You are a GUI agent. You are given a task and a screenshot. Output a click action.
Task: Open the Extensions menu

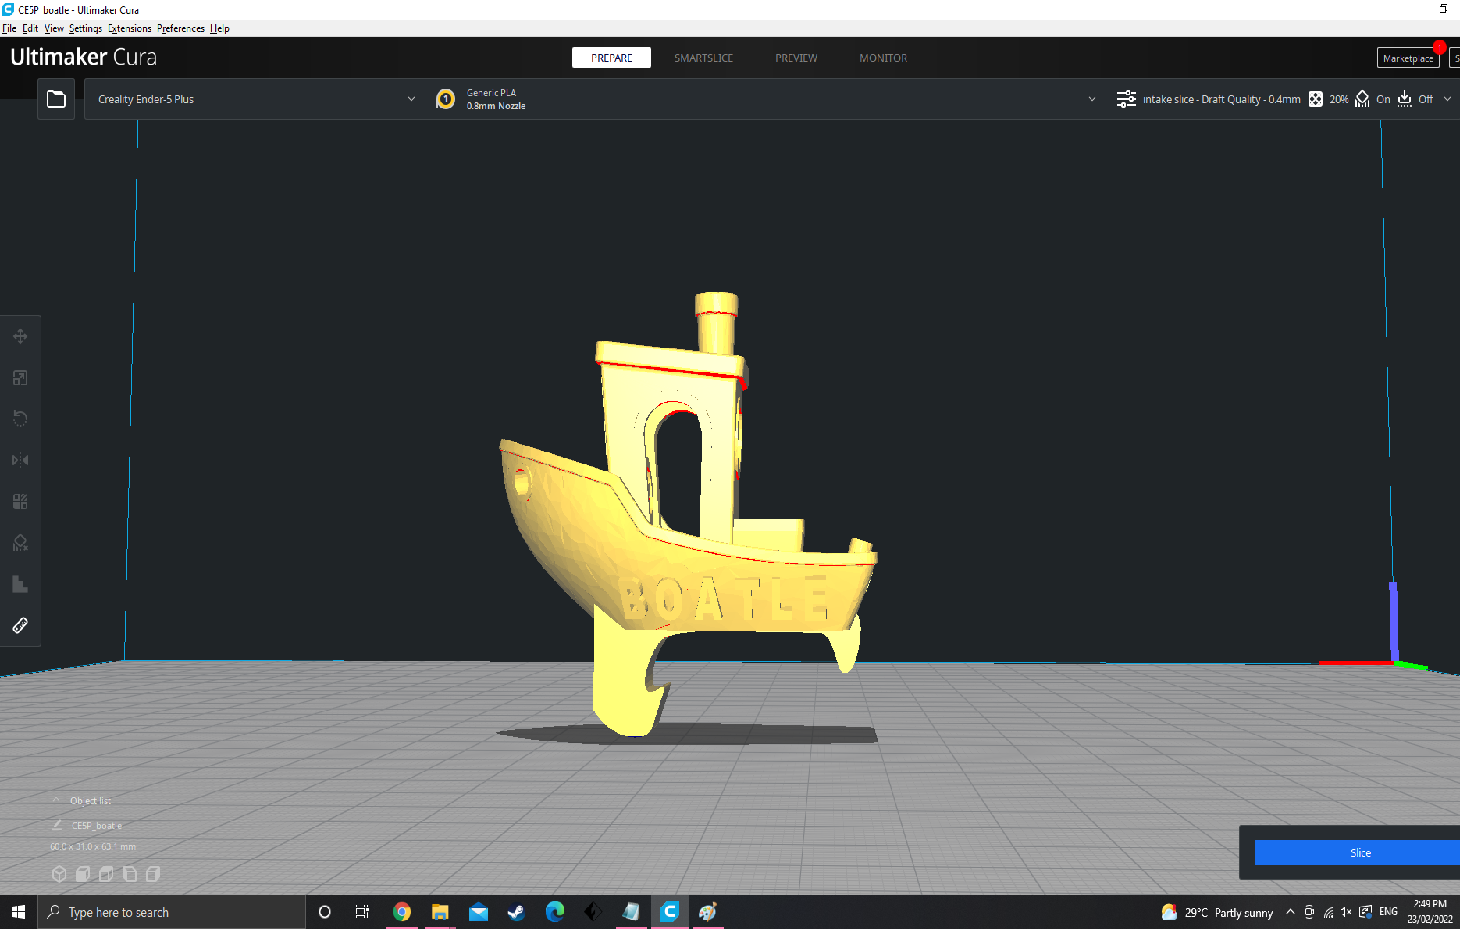point(129,29)
